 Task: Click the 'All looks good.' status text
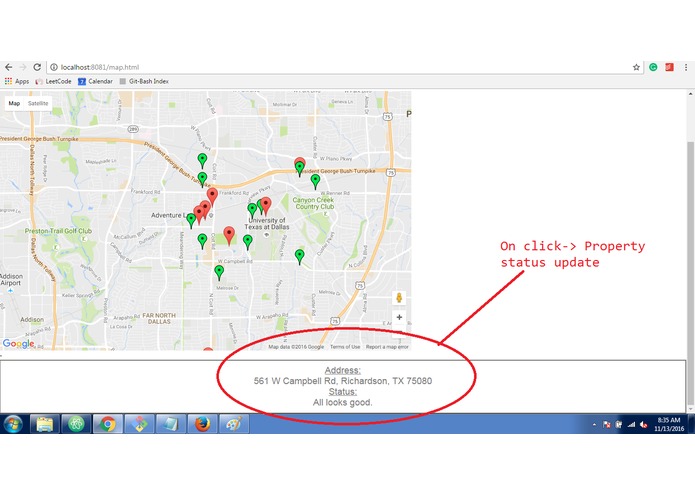(x=343, y=402)
